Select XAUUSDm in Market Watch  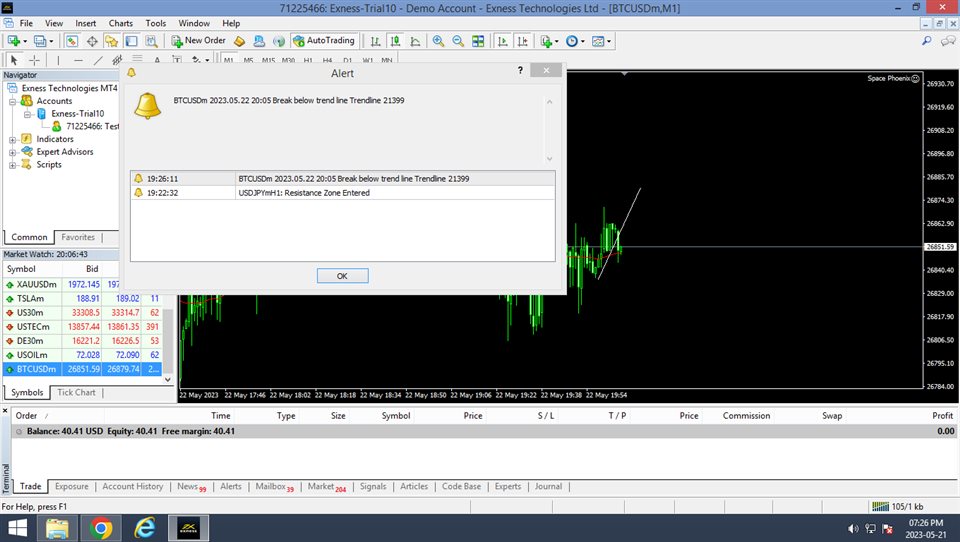(82, 285)
